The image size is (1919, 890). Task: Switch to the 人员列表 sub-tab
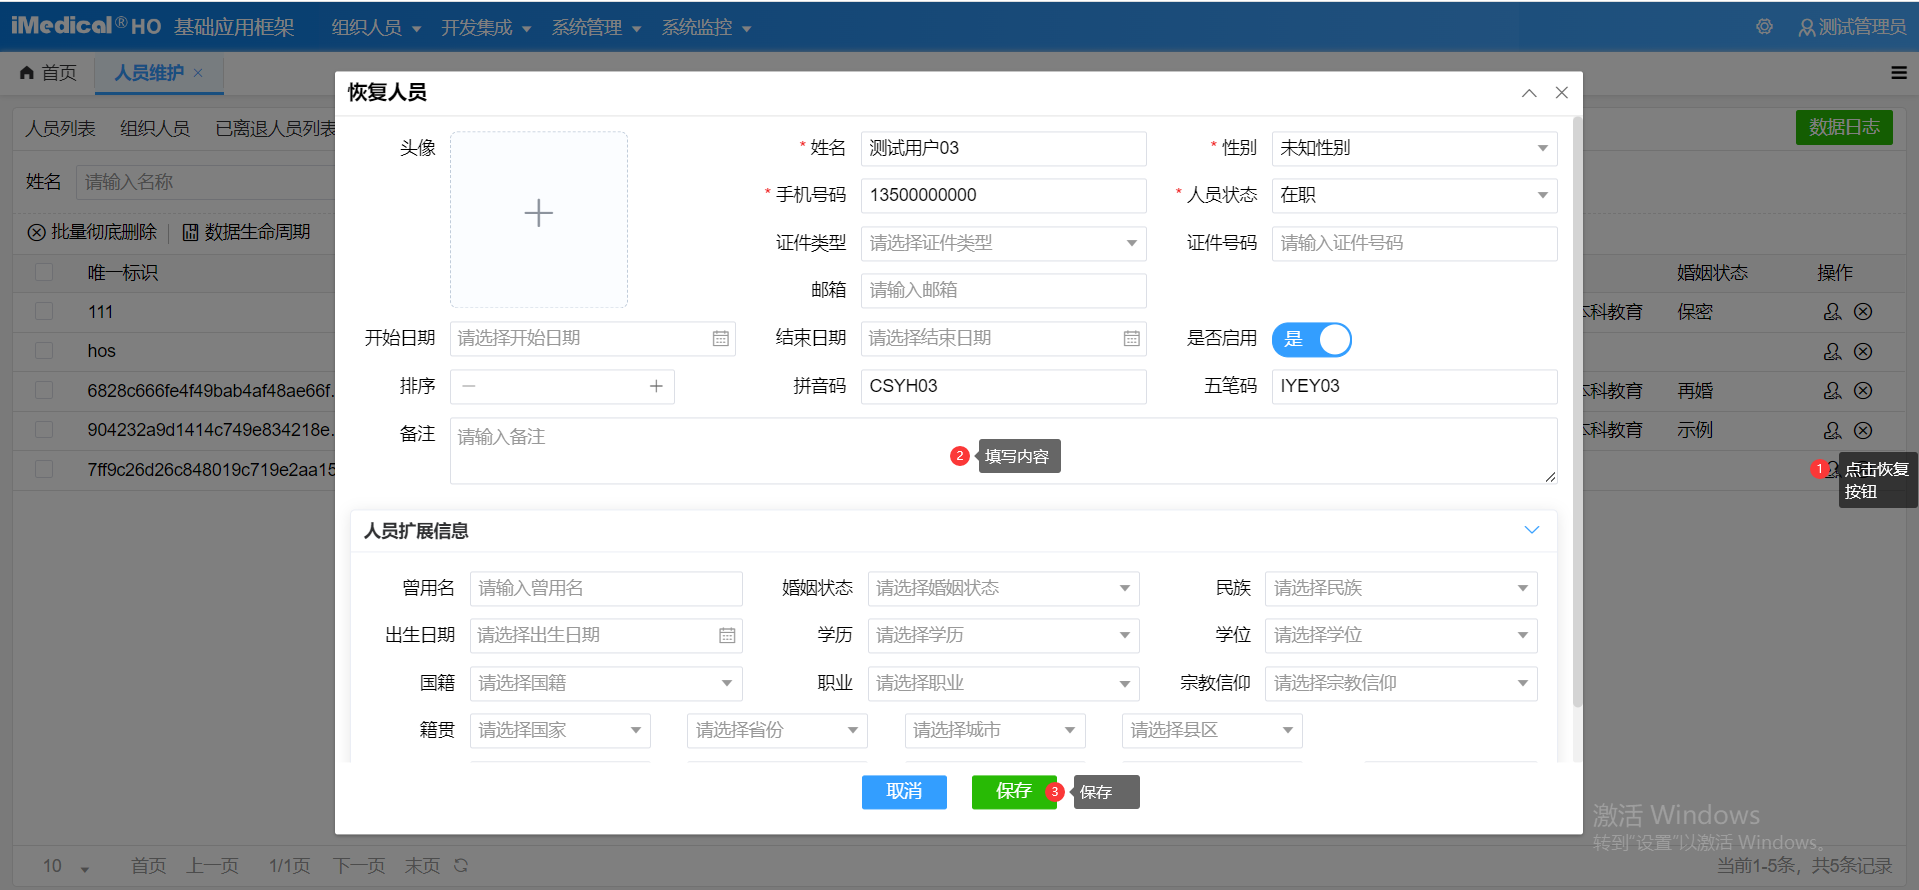60,129
